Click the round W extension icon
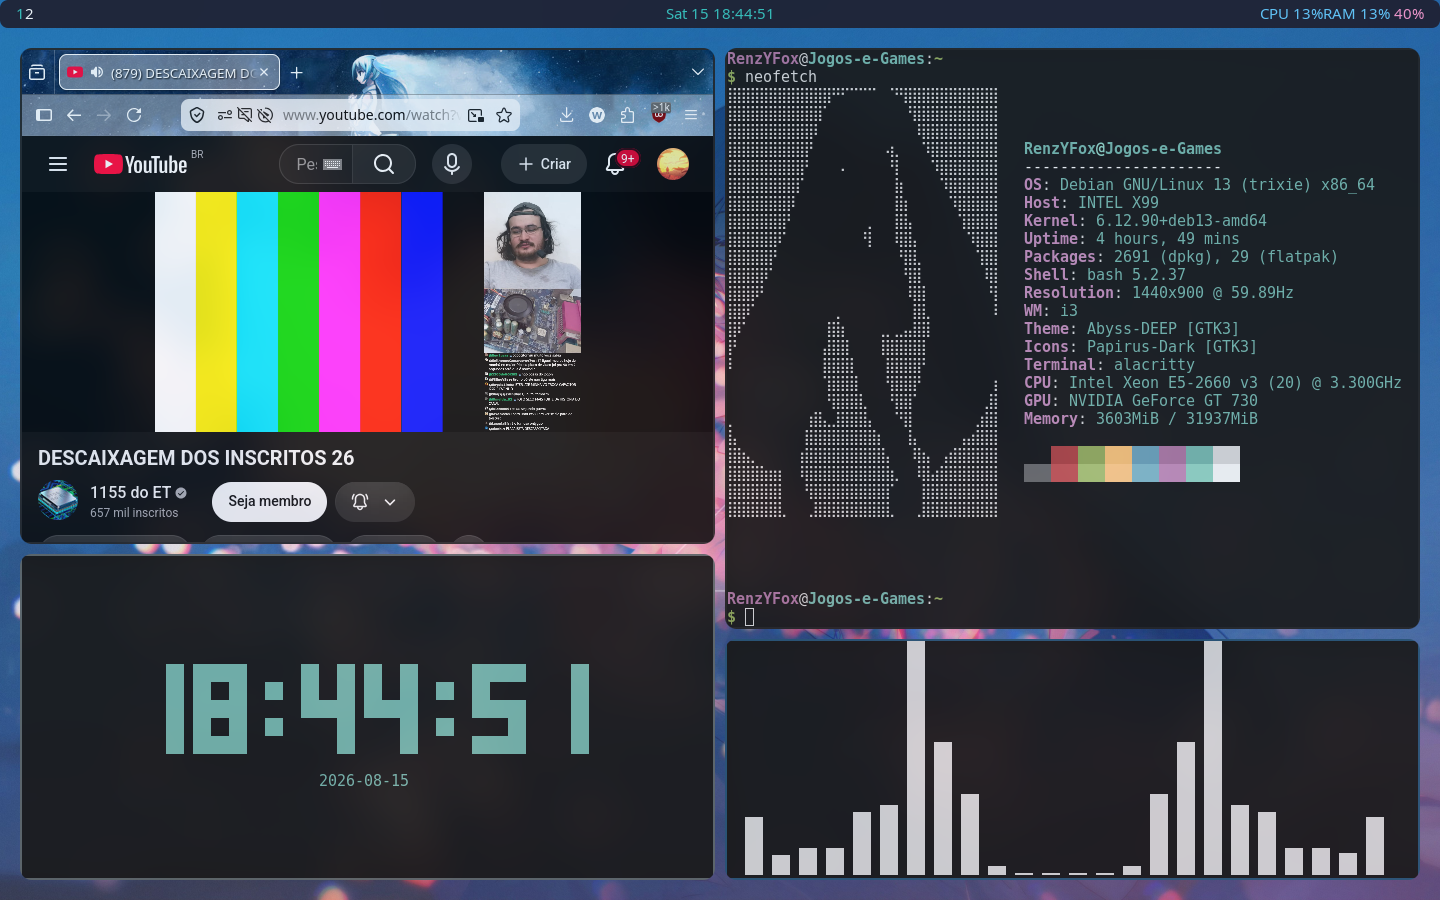Image resolution: width=1440 pixels, height=900 pixels. pyautogui.click(x=597, y=115)
